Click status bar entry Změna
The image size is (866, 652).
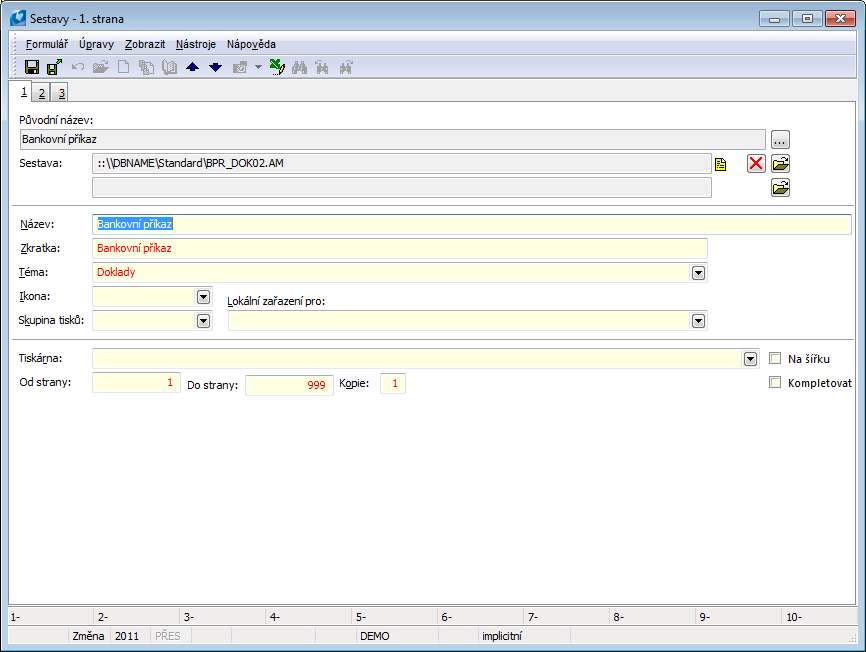pos(88,636)
